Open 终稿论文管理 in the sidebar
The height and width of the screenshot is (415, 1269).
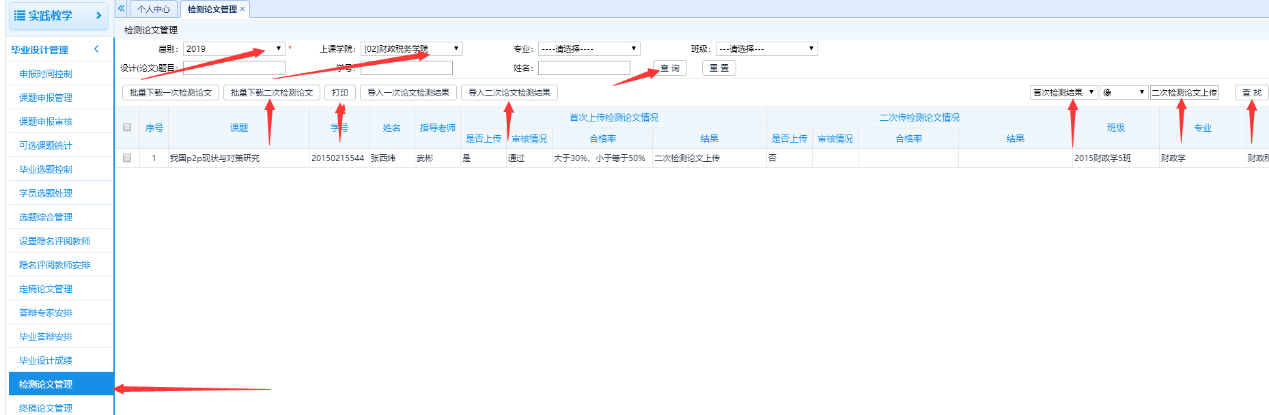(46, 407)
